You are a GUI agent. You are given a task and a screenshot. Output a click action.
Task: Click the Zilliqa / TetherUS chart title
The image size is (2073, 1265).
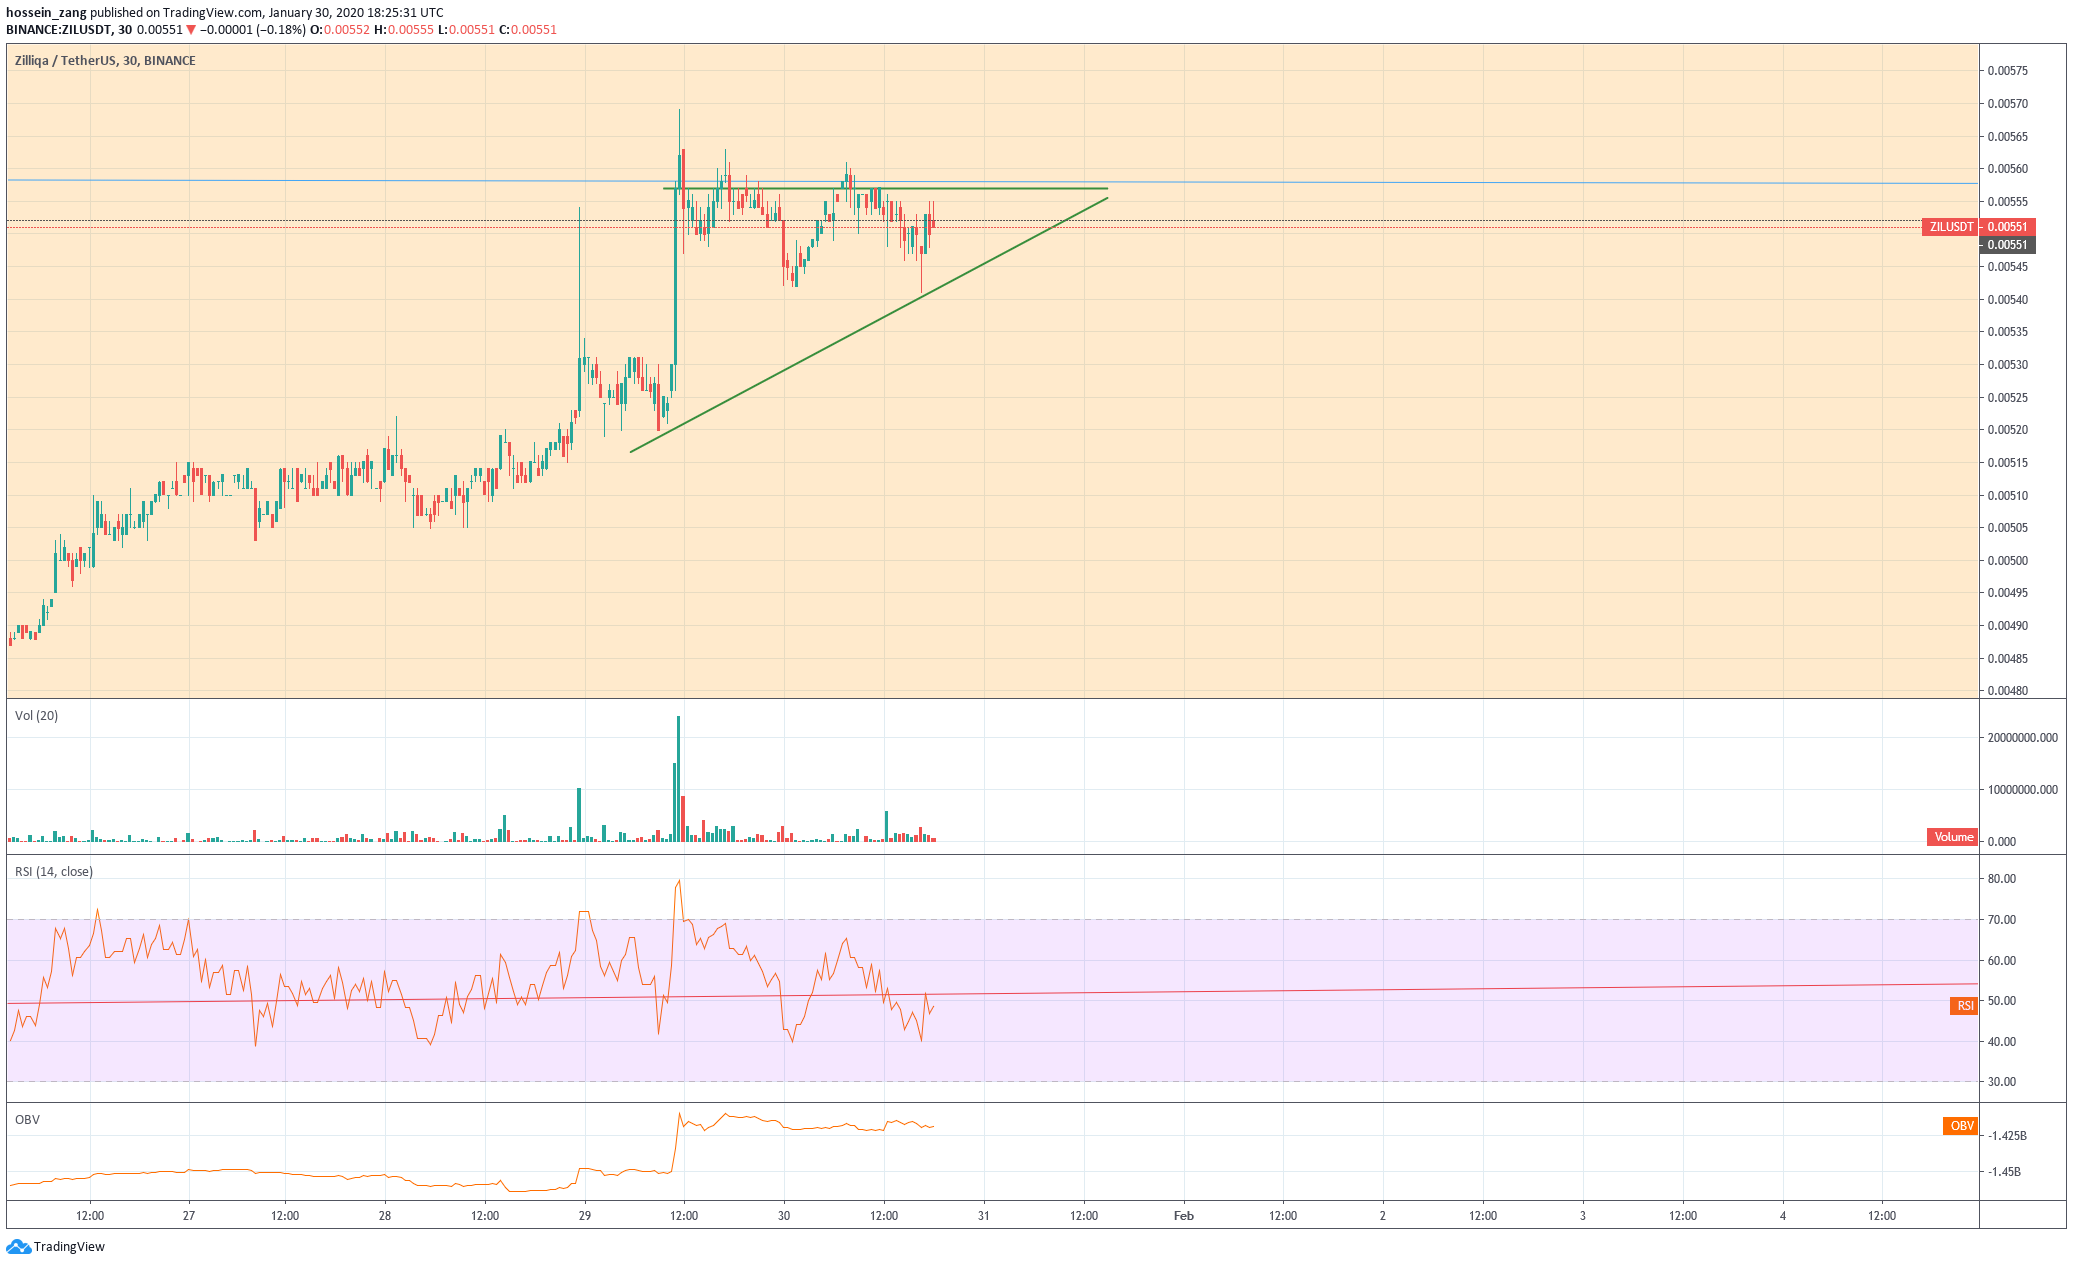[105, 61]
